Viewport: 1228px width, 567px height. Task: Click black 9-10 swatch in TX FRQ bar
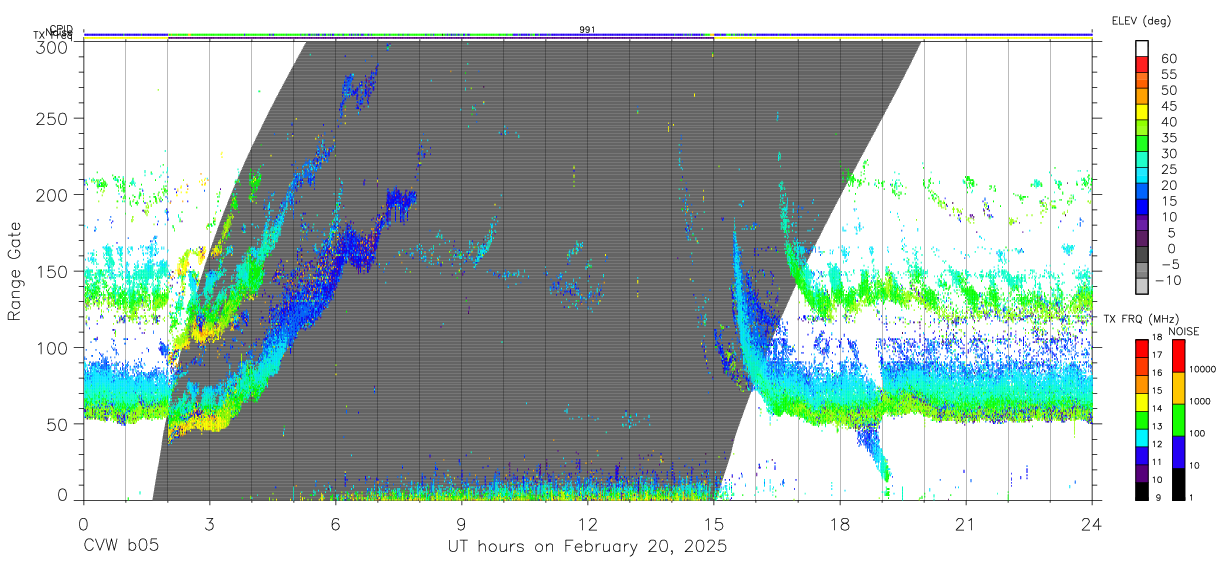coord(1142,490)
